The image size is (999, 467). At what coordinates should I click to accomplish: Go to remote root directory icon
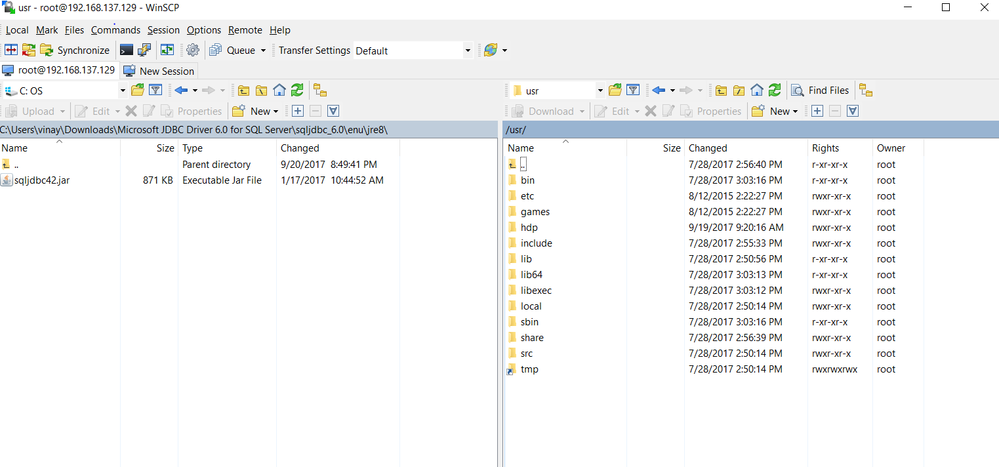[739, 90]
